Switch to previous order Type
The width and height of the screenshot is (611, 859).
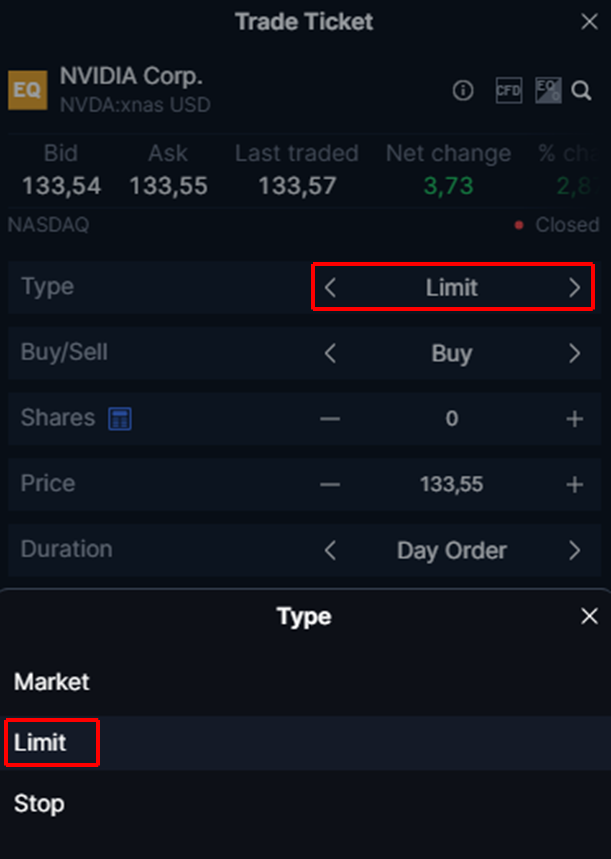(x=331, y=288)
